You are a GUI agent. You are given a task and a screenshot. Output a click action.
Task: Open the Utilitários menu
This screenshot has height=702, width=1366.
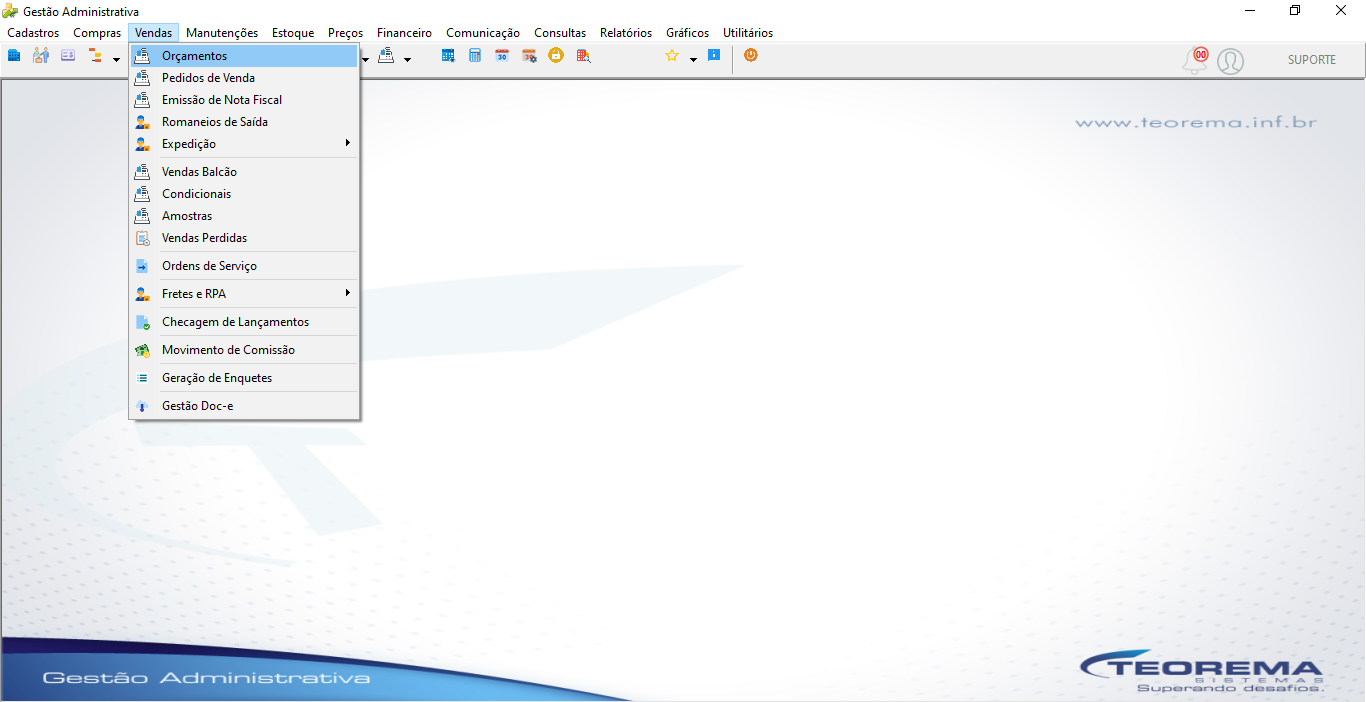click(748, 33)
